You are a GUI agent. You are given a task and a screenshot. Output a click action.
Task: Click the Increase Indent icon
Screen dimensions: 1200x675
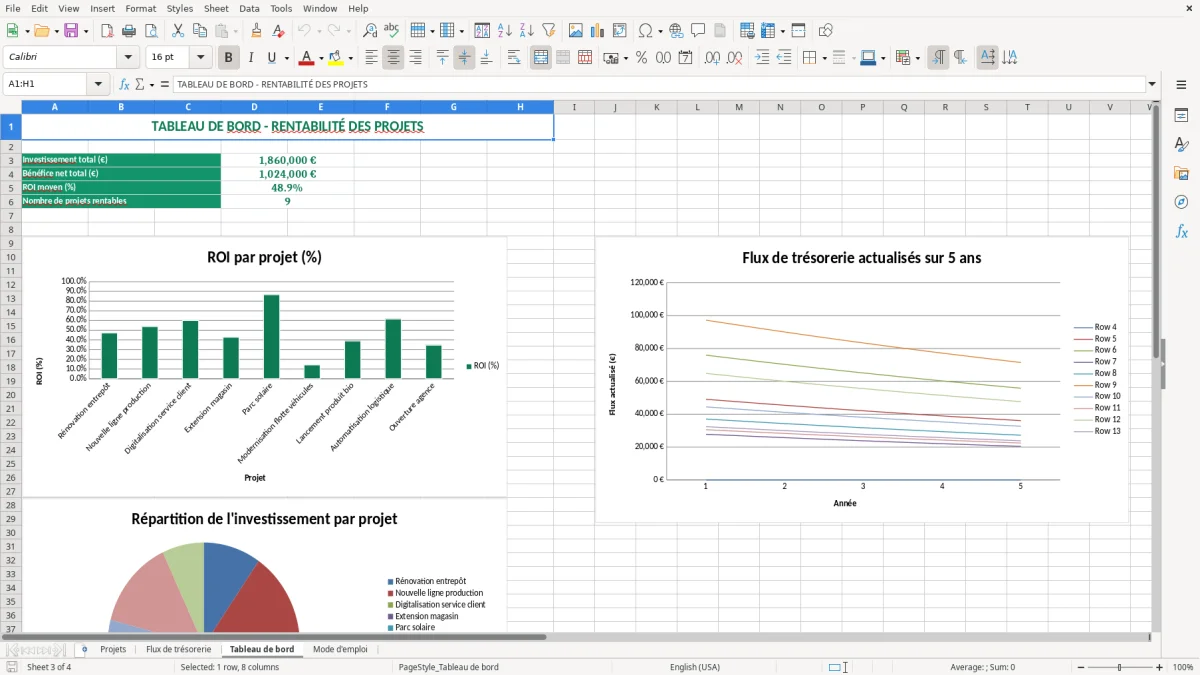coord(762,58)
